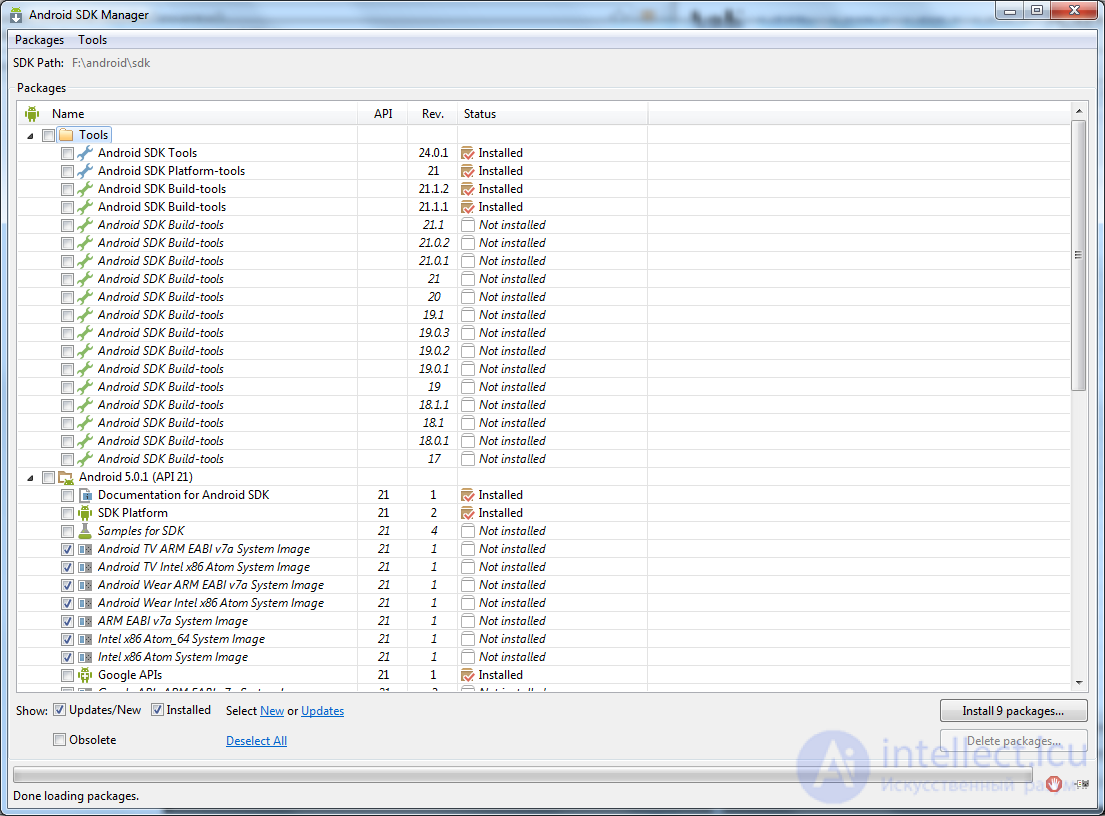Uncheck Android TV Intel x86 Atom System Image

tap(67, 567)
